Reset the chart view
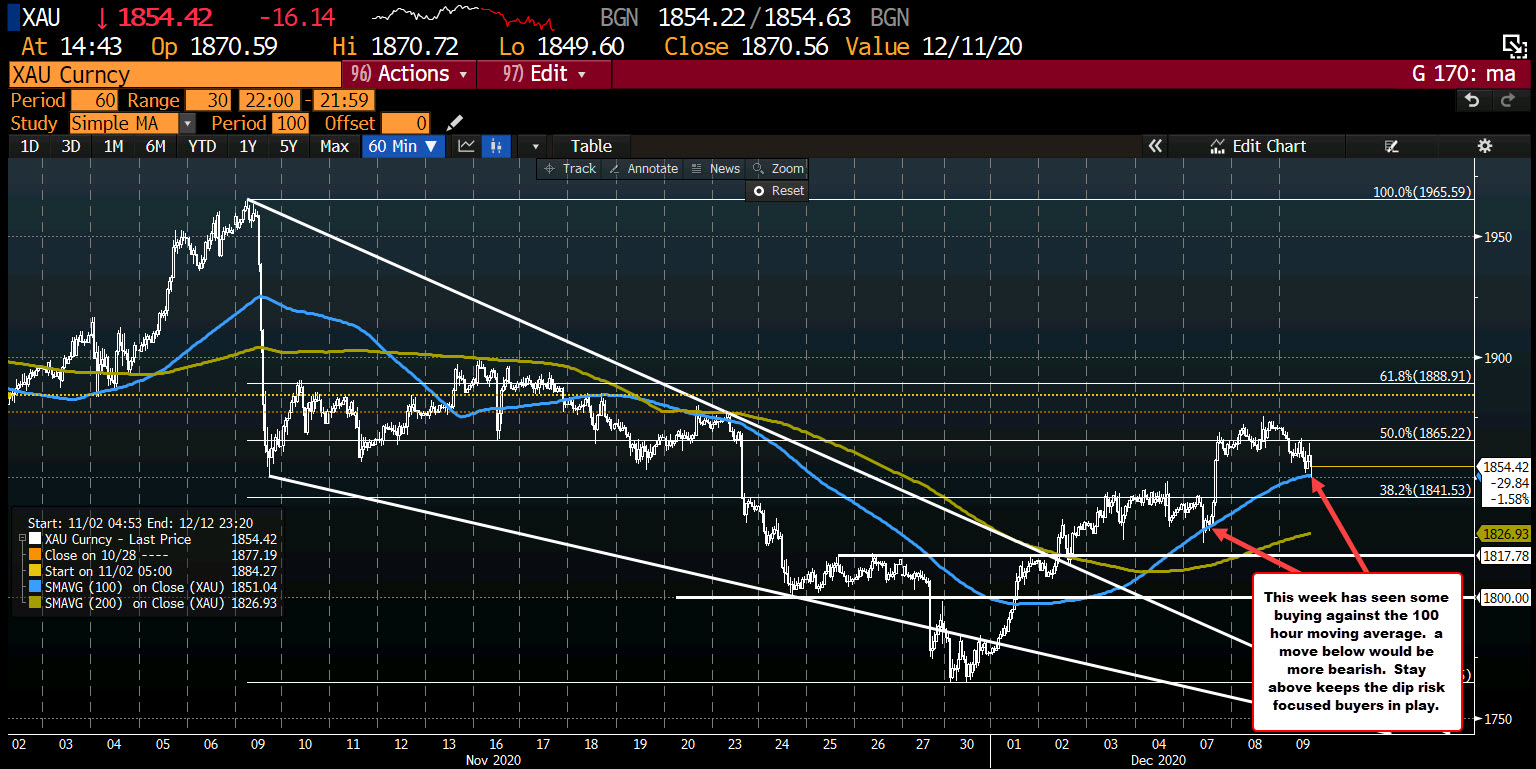The image size is (1536, 769). pyautogui.click(x=777, y=190)
